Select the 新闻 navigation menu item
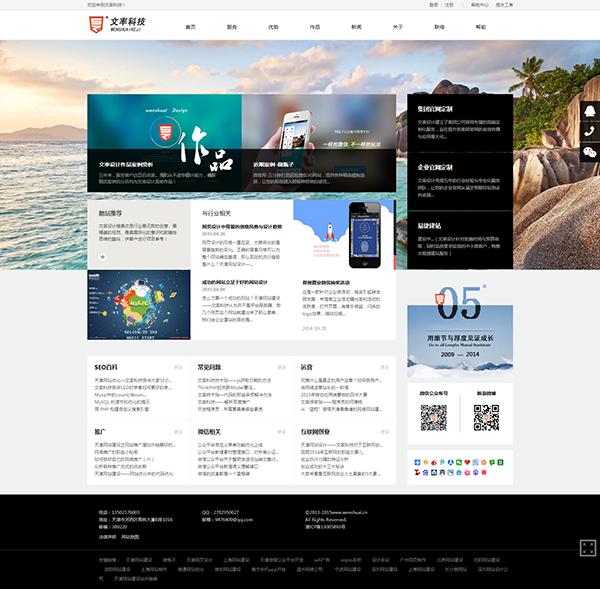 tap(356, 27)
